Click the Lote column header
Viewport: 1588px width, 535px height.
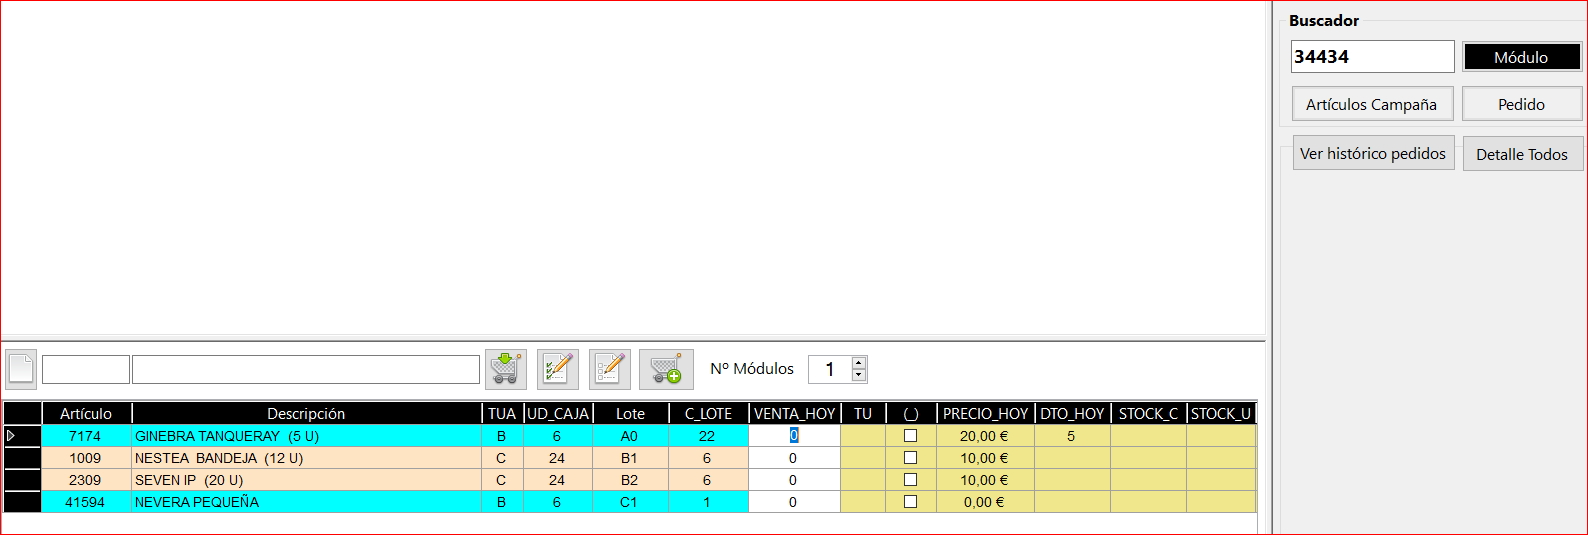(x=630, y=413)
